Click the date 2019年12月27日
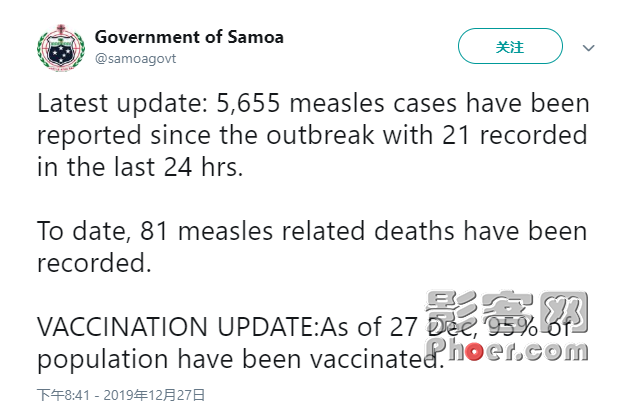The width and height of the screenshot is (633, 406). point(155,395)
